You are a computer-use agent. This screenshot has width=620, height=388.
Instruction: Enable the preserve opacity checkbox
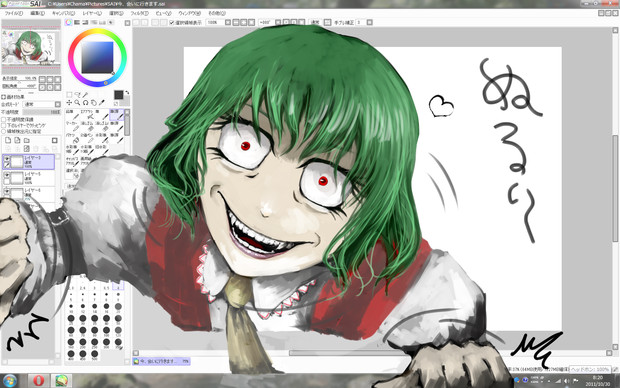(4, 119)
